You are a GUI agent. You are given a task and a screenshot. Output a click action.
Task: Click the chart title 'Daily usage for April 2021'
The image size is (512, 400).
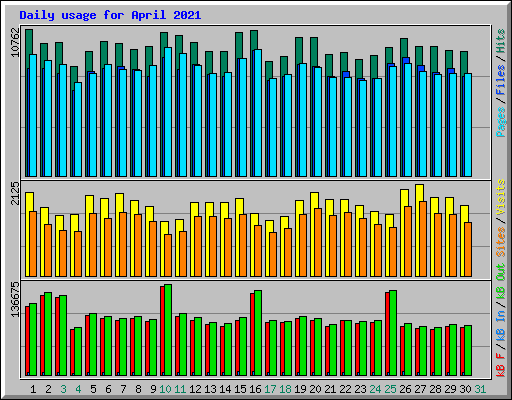pos(110,15)
